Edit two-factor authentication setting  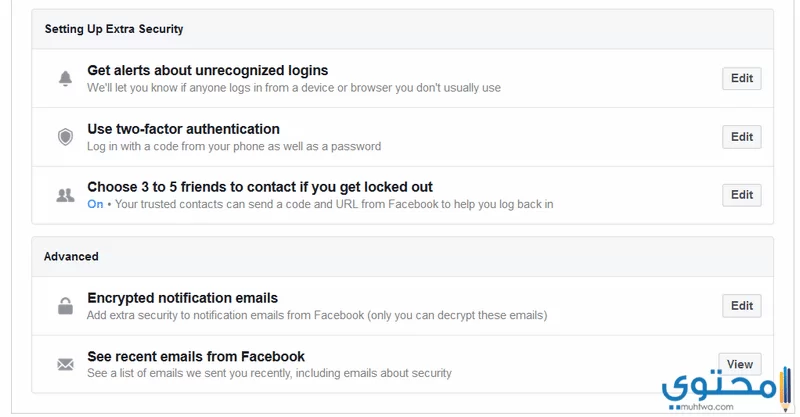pyautogui.click(x=742, y=137)
